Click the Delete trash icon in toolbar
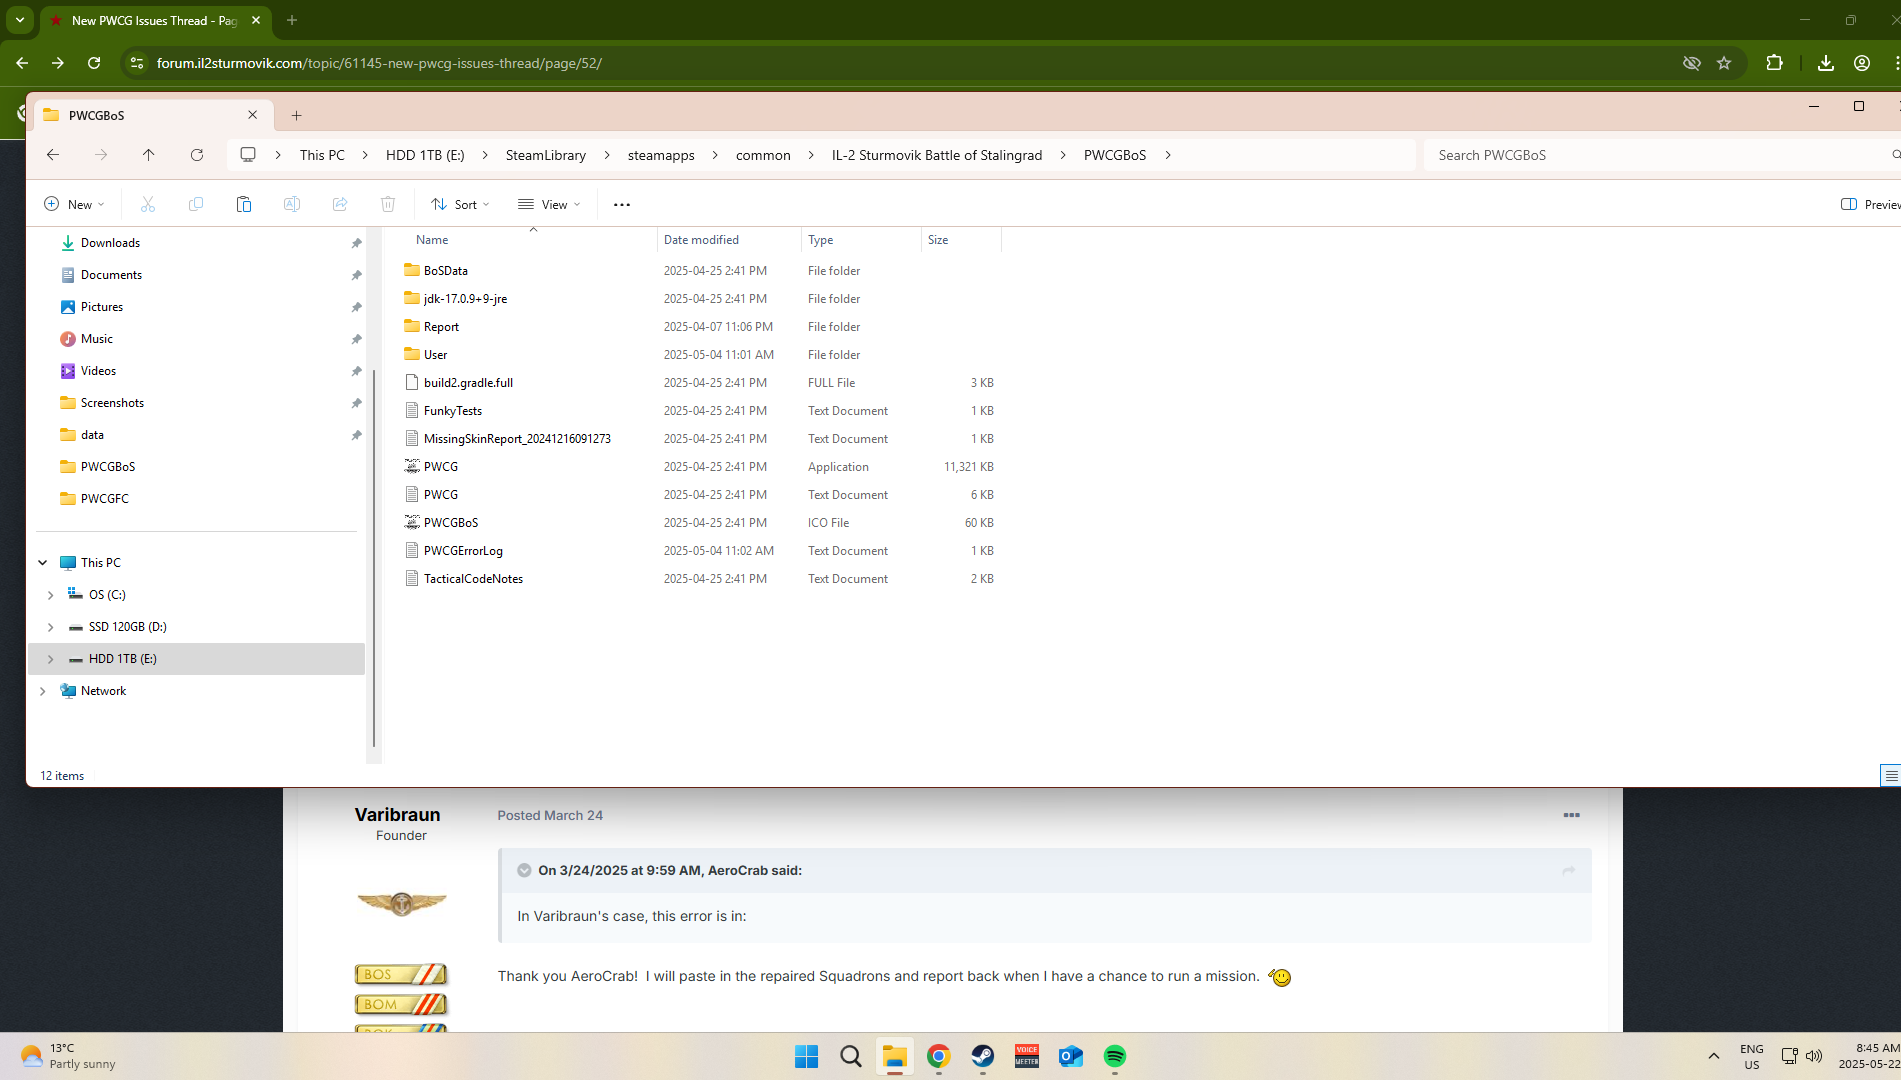Screen dimensions: 1901x1080 pos(388,204)
